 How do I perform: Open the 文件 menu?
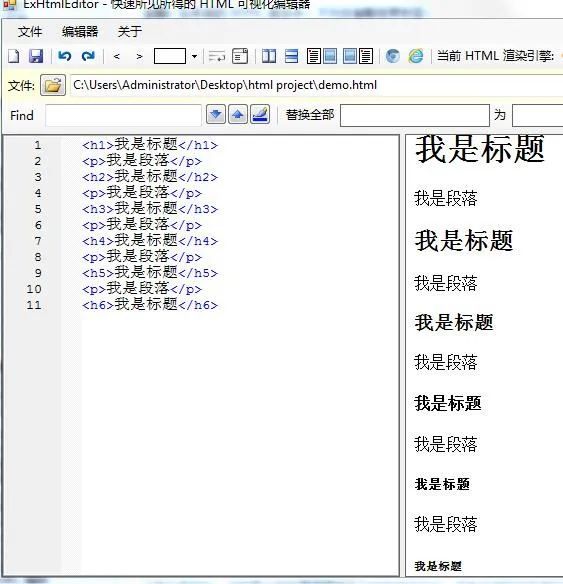[30, 32]
